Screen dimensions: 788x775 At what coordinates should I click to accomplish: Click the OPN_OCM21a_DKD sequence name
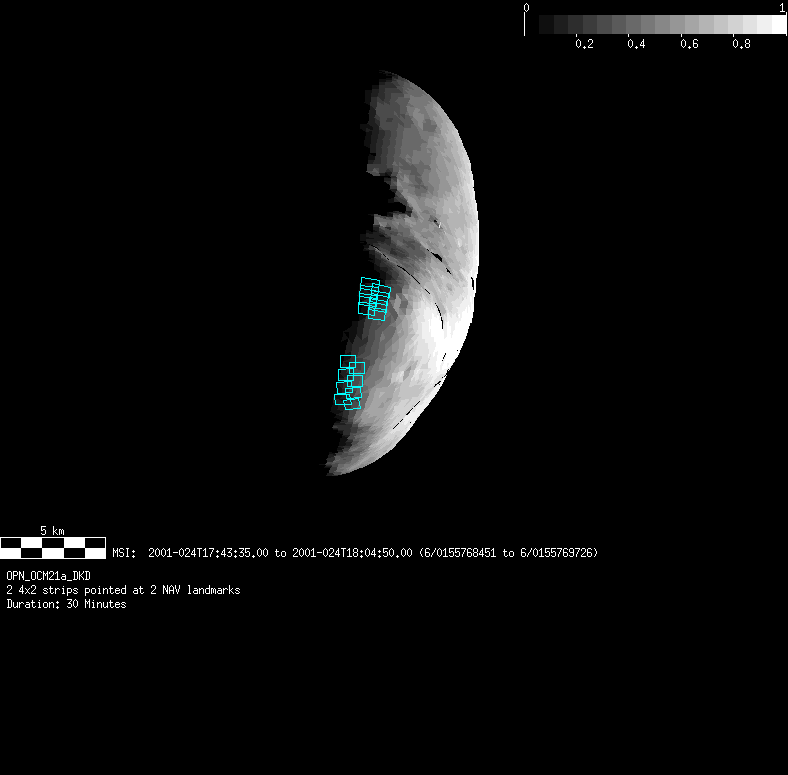coord(48,577)
